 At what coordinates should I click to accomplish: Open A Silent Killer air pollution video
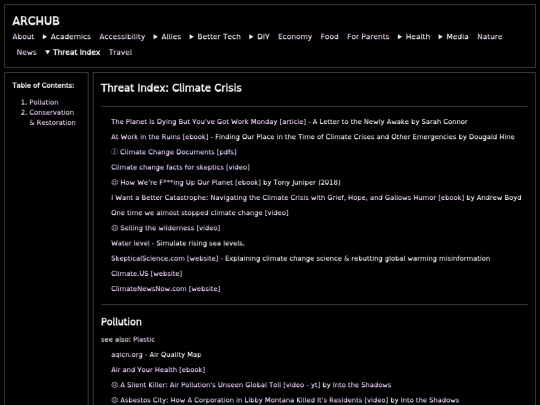click(x=220, y=385)
